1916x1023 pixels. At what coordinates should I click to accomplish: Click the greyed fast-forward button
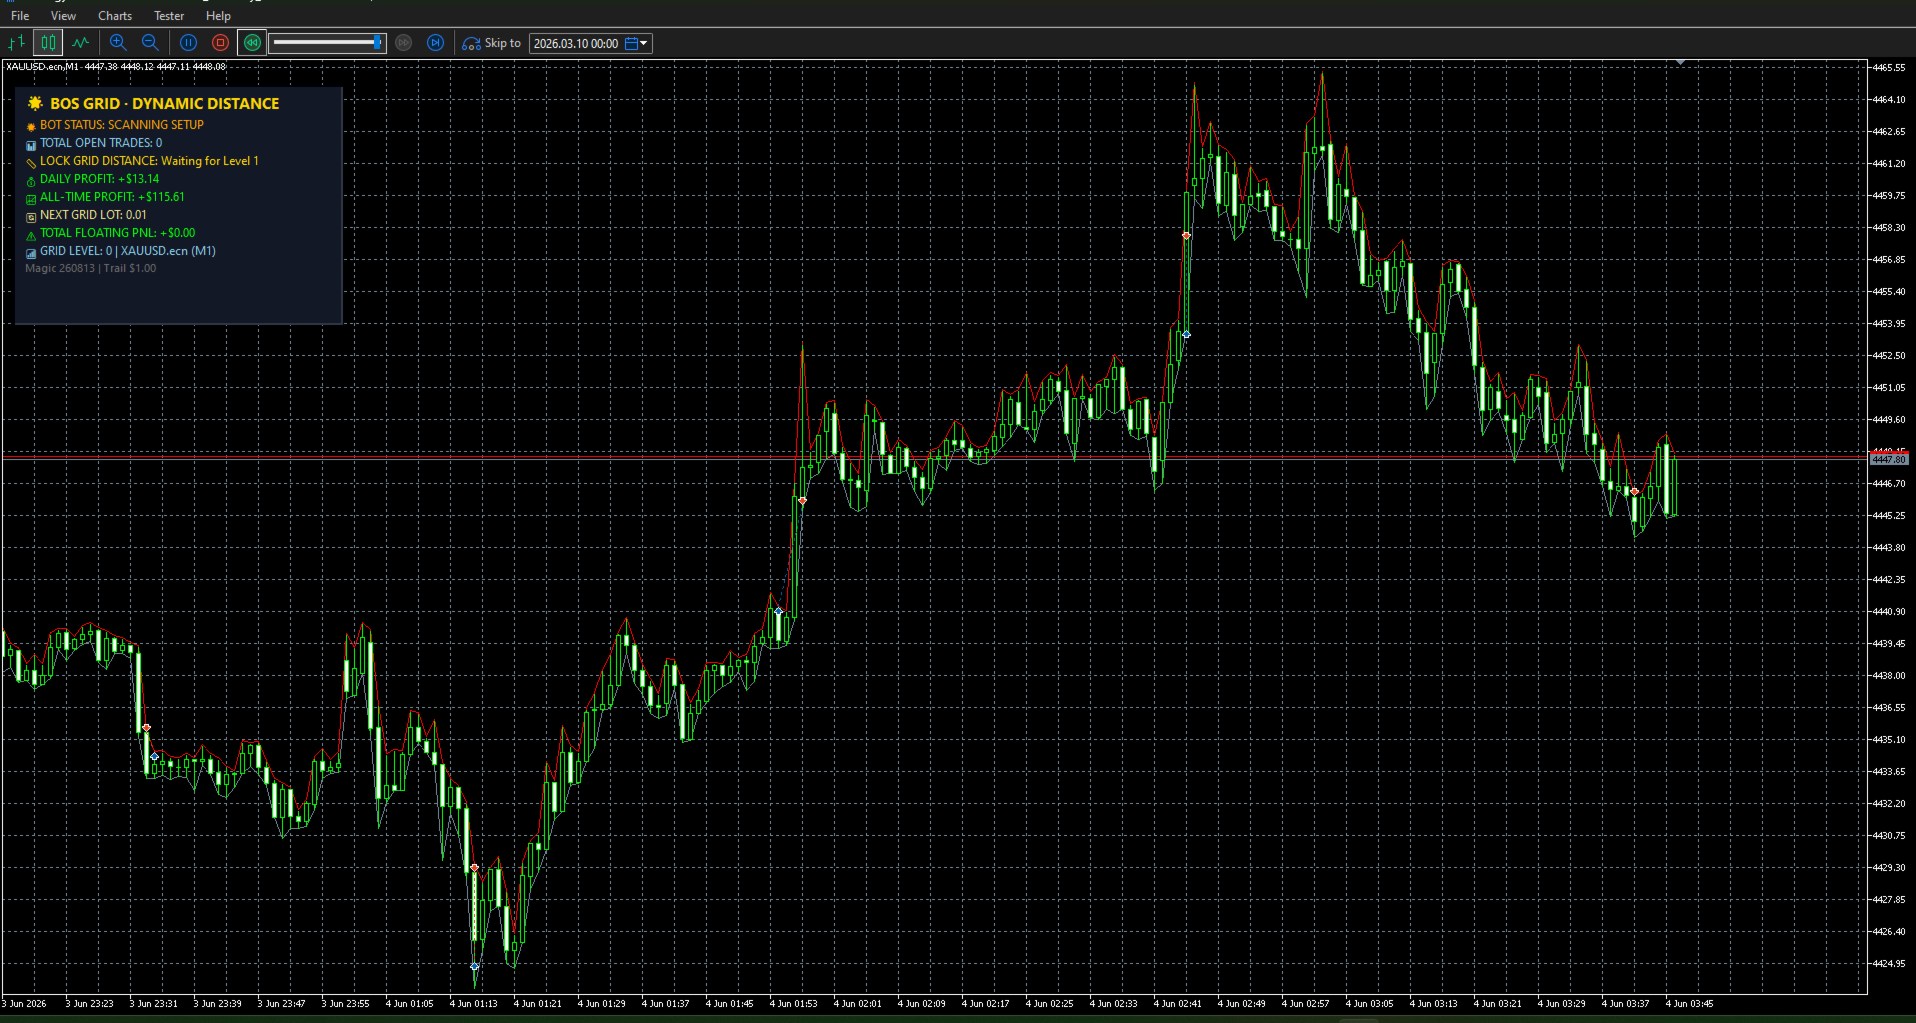click(404, 43)
